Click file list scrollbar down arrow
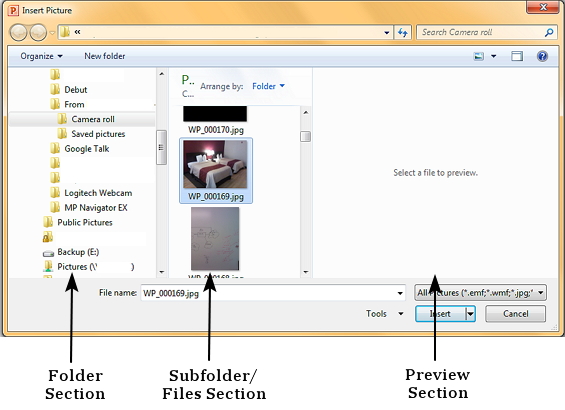 (x=306, y=272)
